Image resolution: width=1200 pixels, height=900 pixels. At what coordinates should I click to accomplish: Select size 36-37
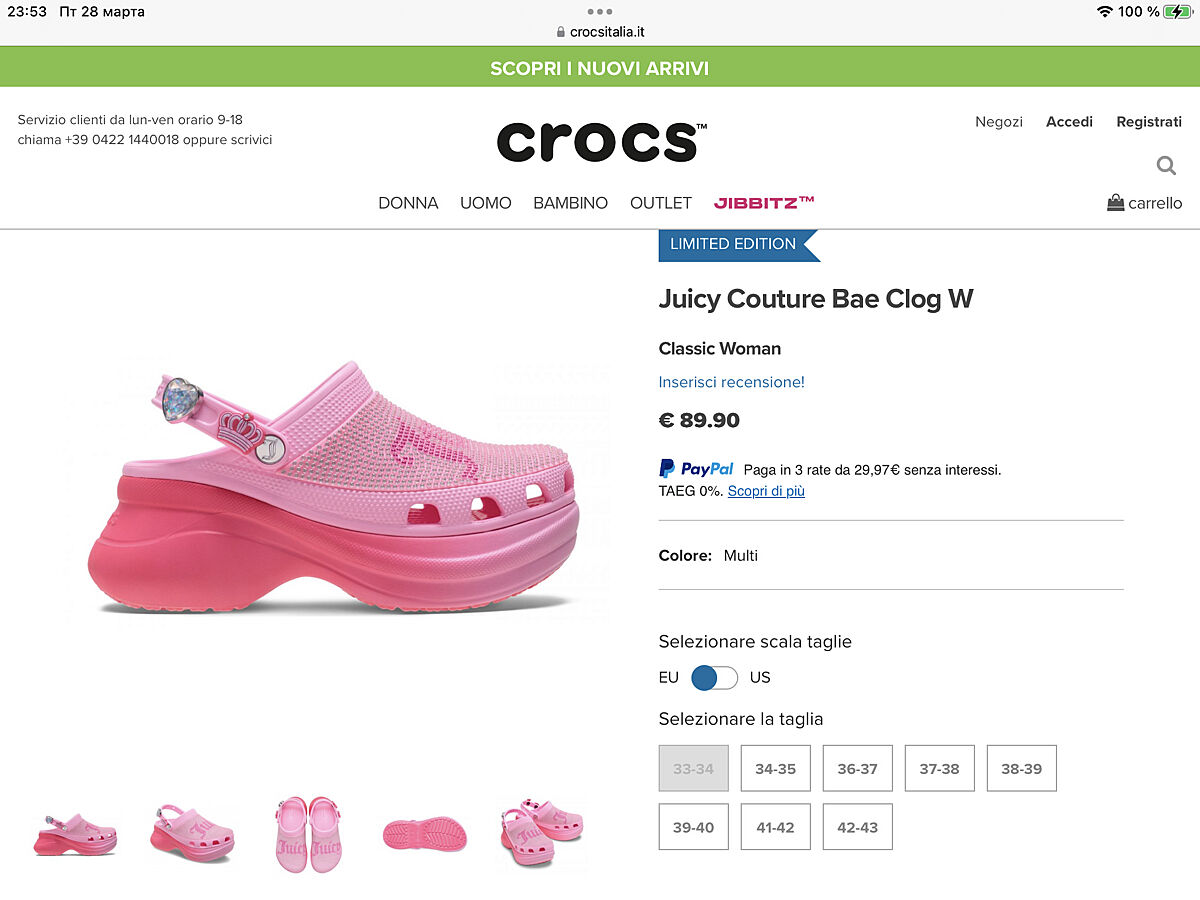[857, 768]
